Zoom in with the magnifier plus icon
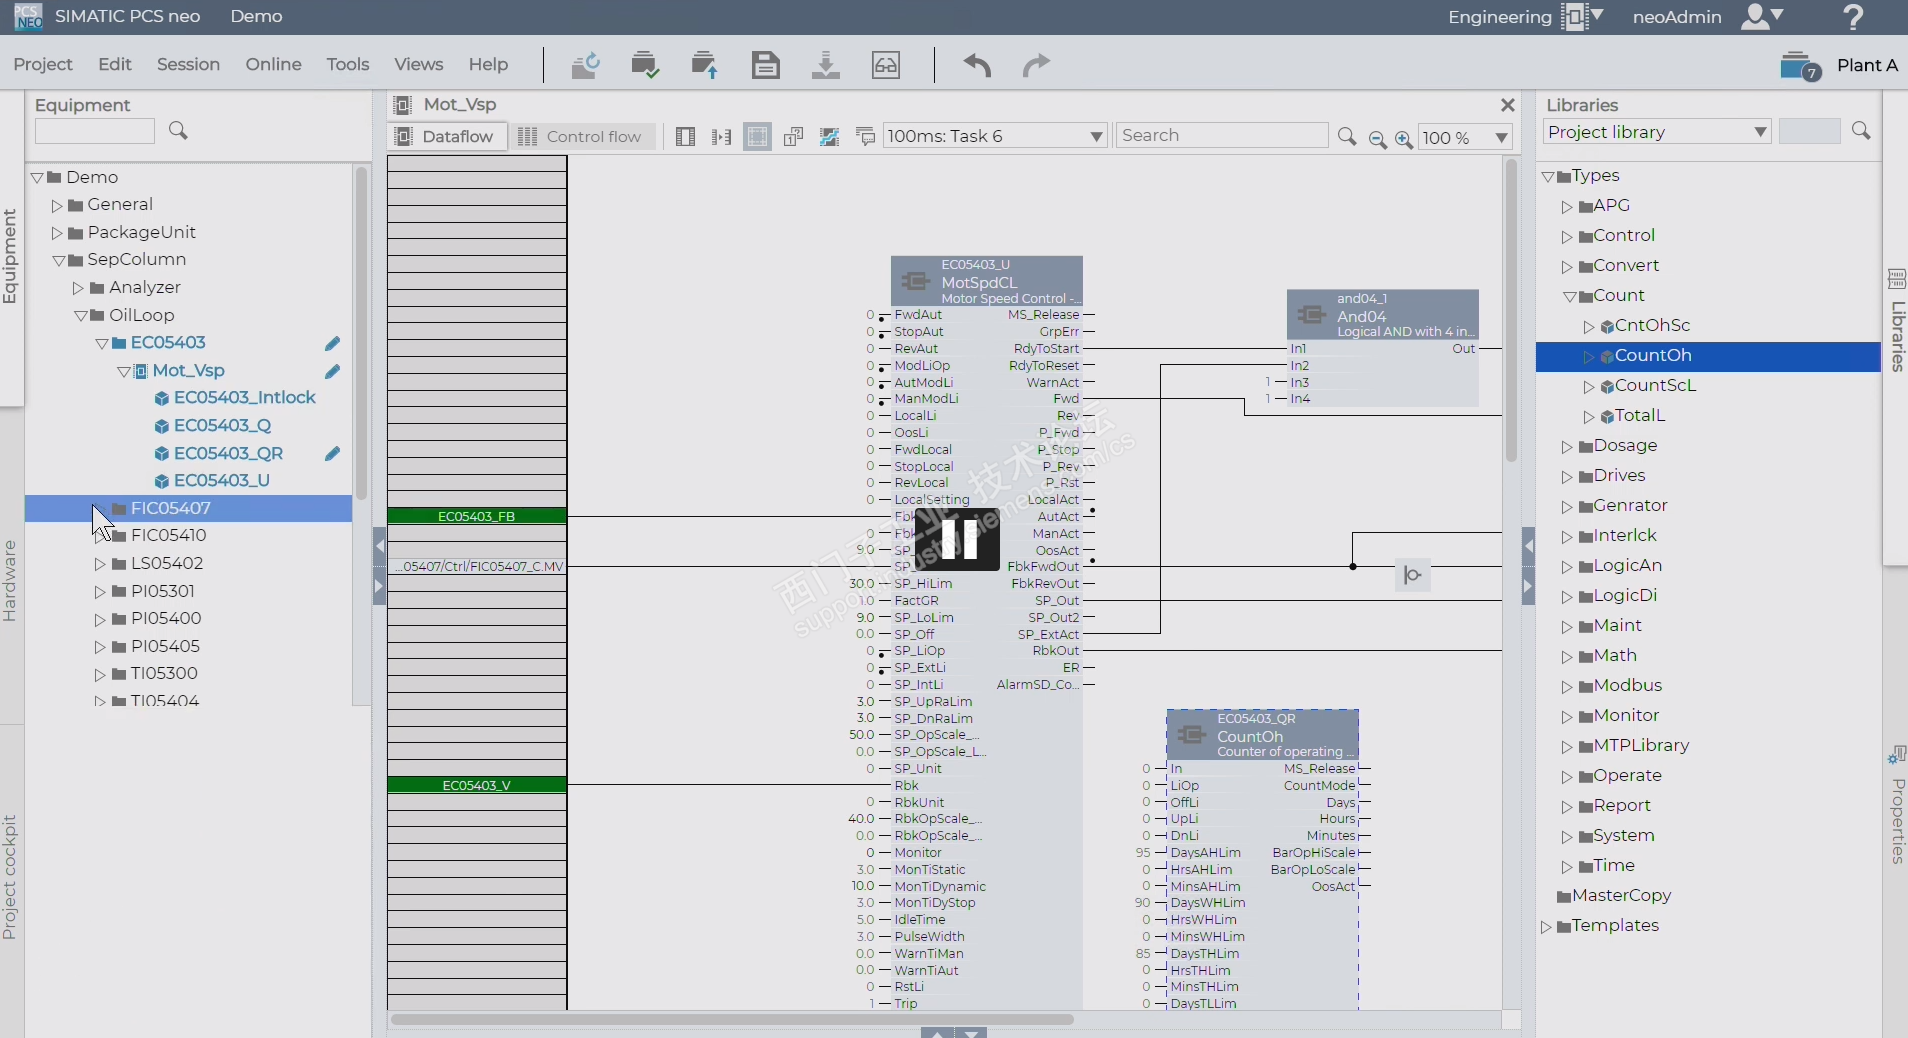Viewport: 1908px width, 1038px height. tap(1404, 138)
